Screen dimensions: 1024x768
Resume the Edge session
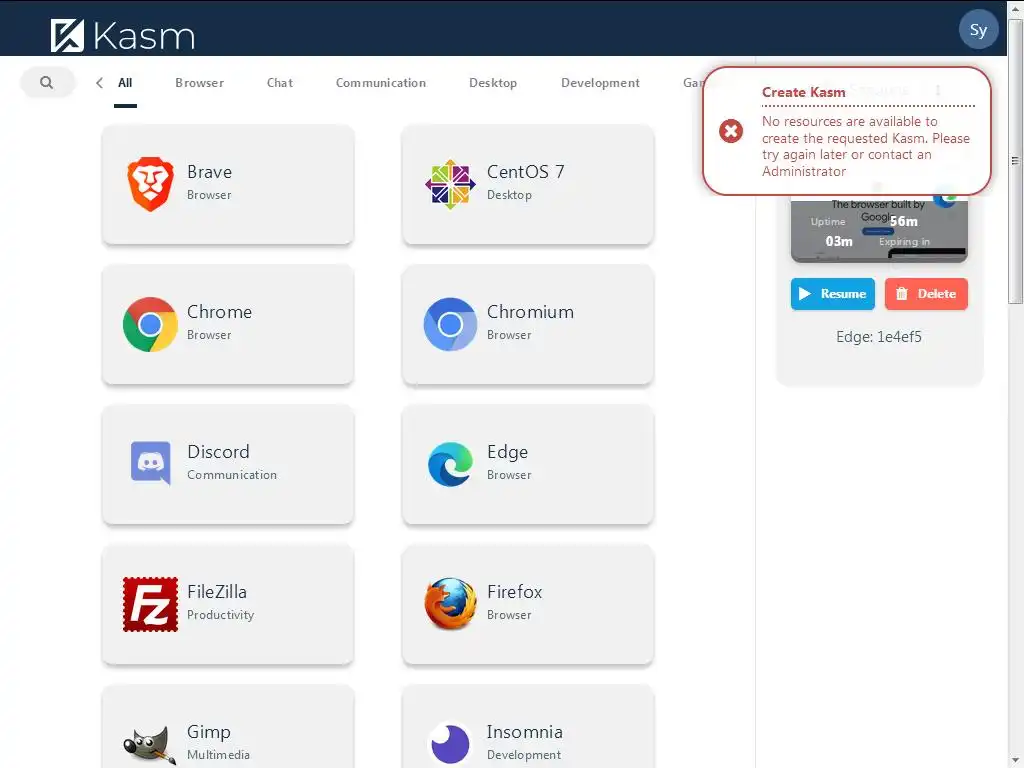click(x=833, y=294)
